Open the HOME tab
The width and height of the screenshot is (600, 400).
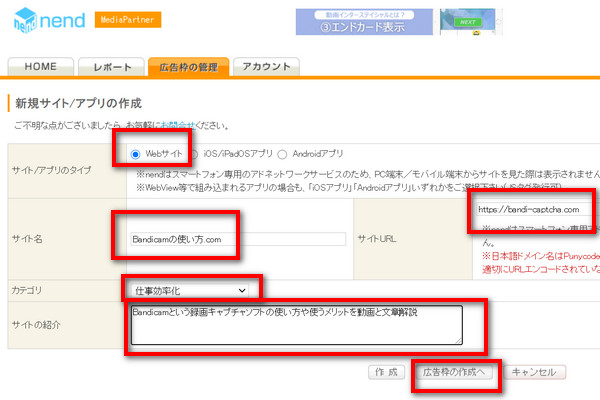click(41, 67)
